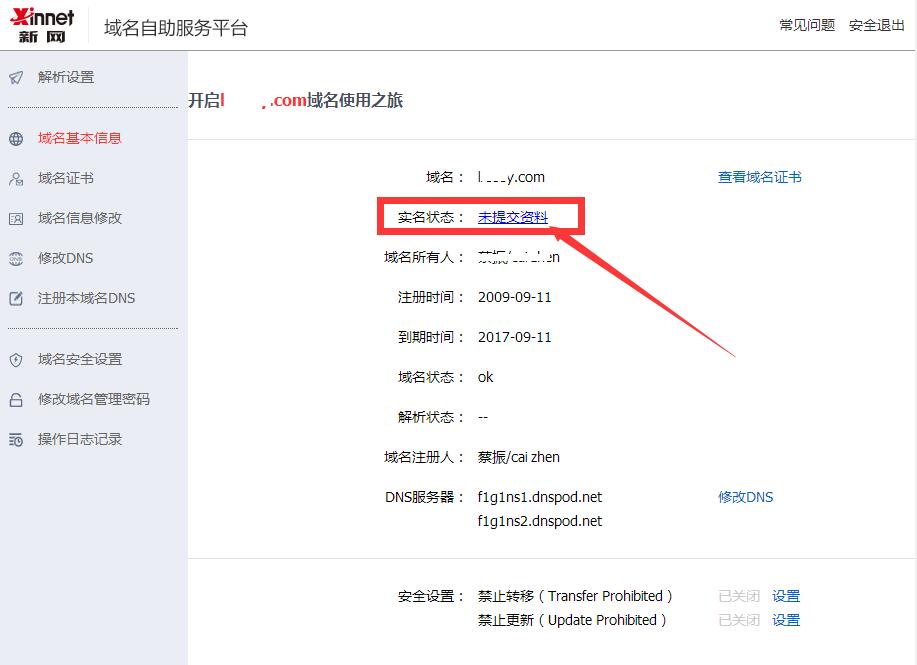Click the globe icon beside 域名基本信息

click(16, 139)
